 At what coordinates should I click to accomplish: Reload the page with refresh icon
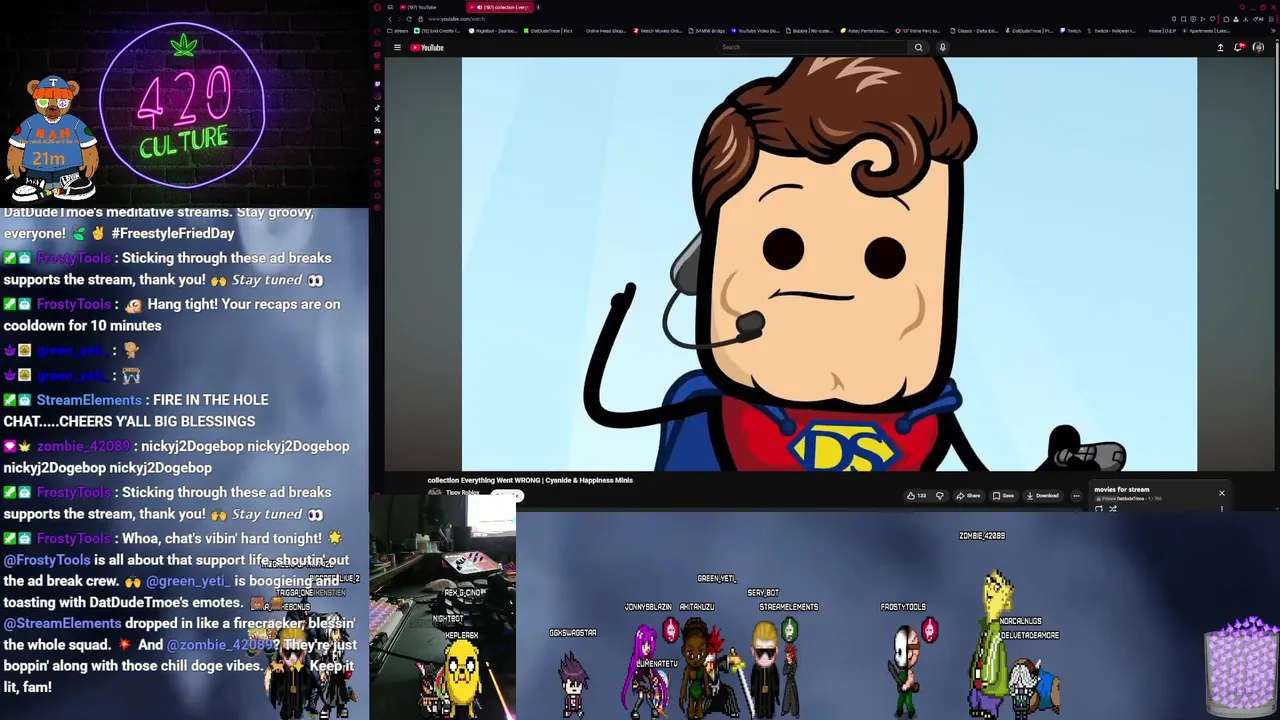(x=408, y=19)
